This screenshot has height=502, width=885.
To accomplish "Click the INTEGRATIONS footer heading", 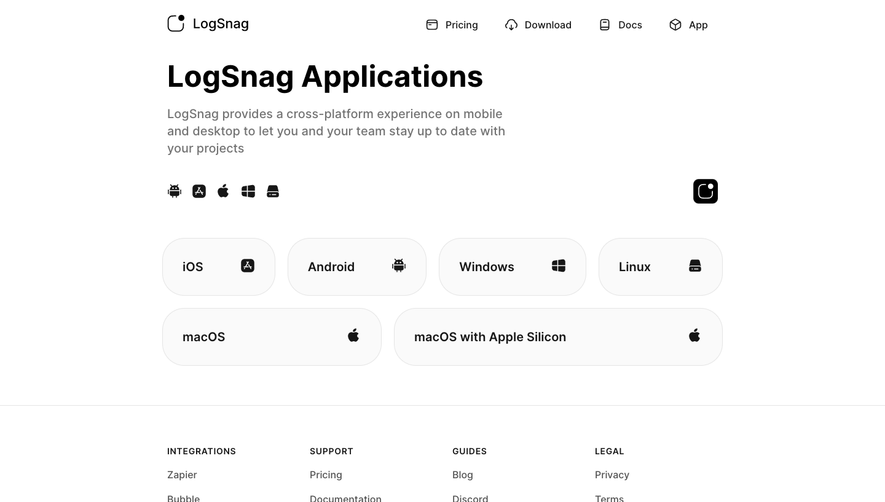I will tap(201, 451).
